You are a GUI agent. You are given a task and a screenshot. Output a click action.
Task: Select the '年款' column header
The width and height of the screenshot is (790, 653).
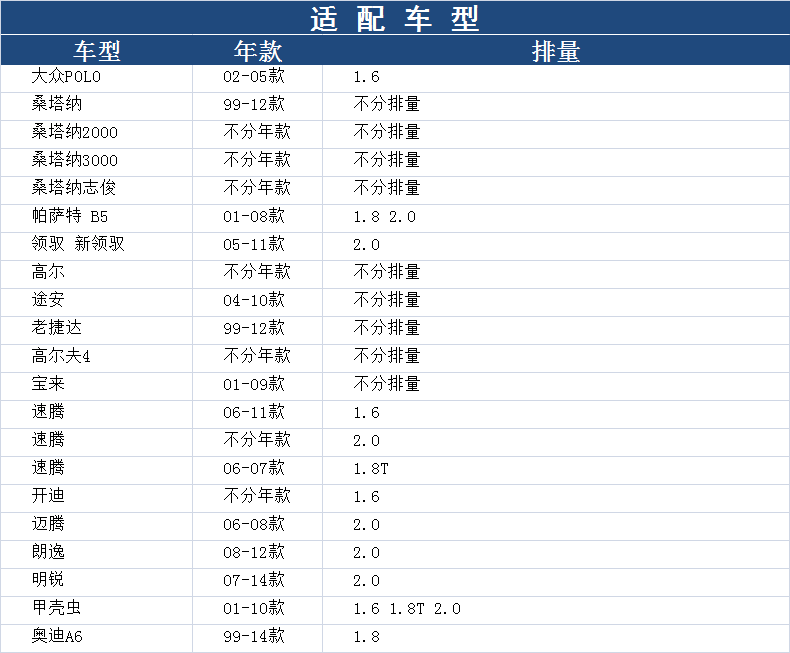coord(257,51)
